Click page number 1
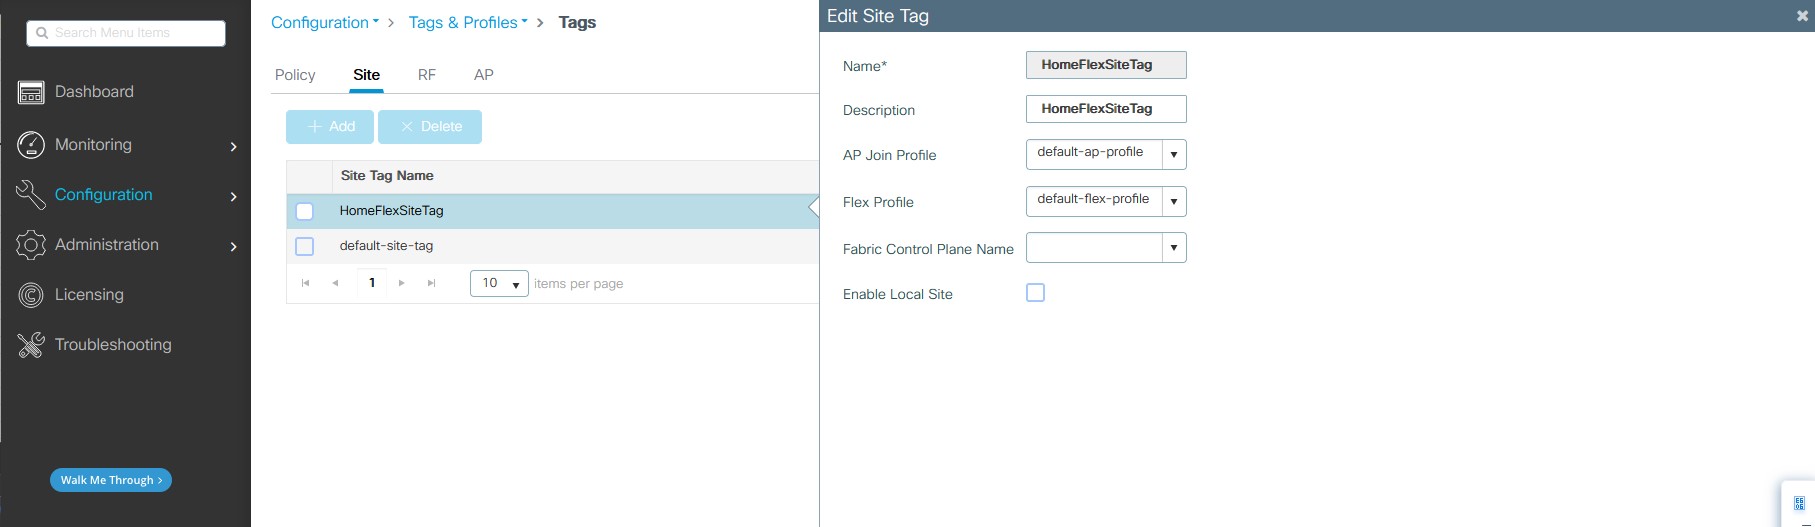Screen dimensions: 1815x527 click(x=372, y=283)
